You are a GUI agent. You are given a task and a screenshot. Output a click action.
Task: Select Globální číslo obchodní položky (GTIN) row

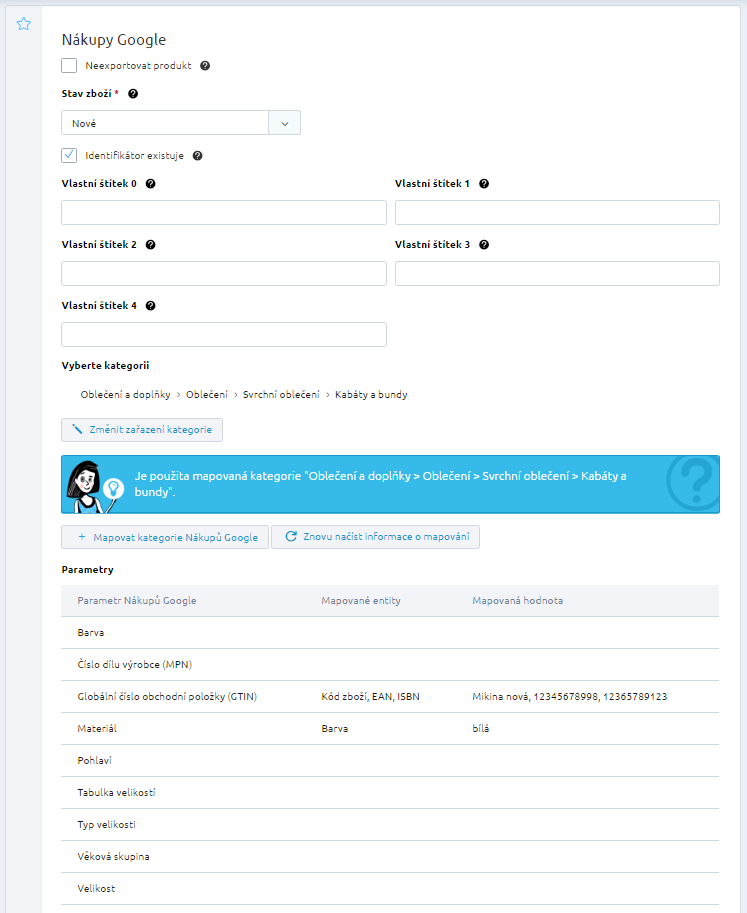tap(390, 697)
